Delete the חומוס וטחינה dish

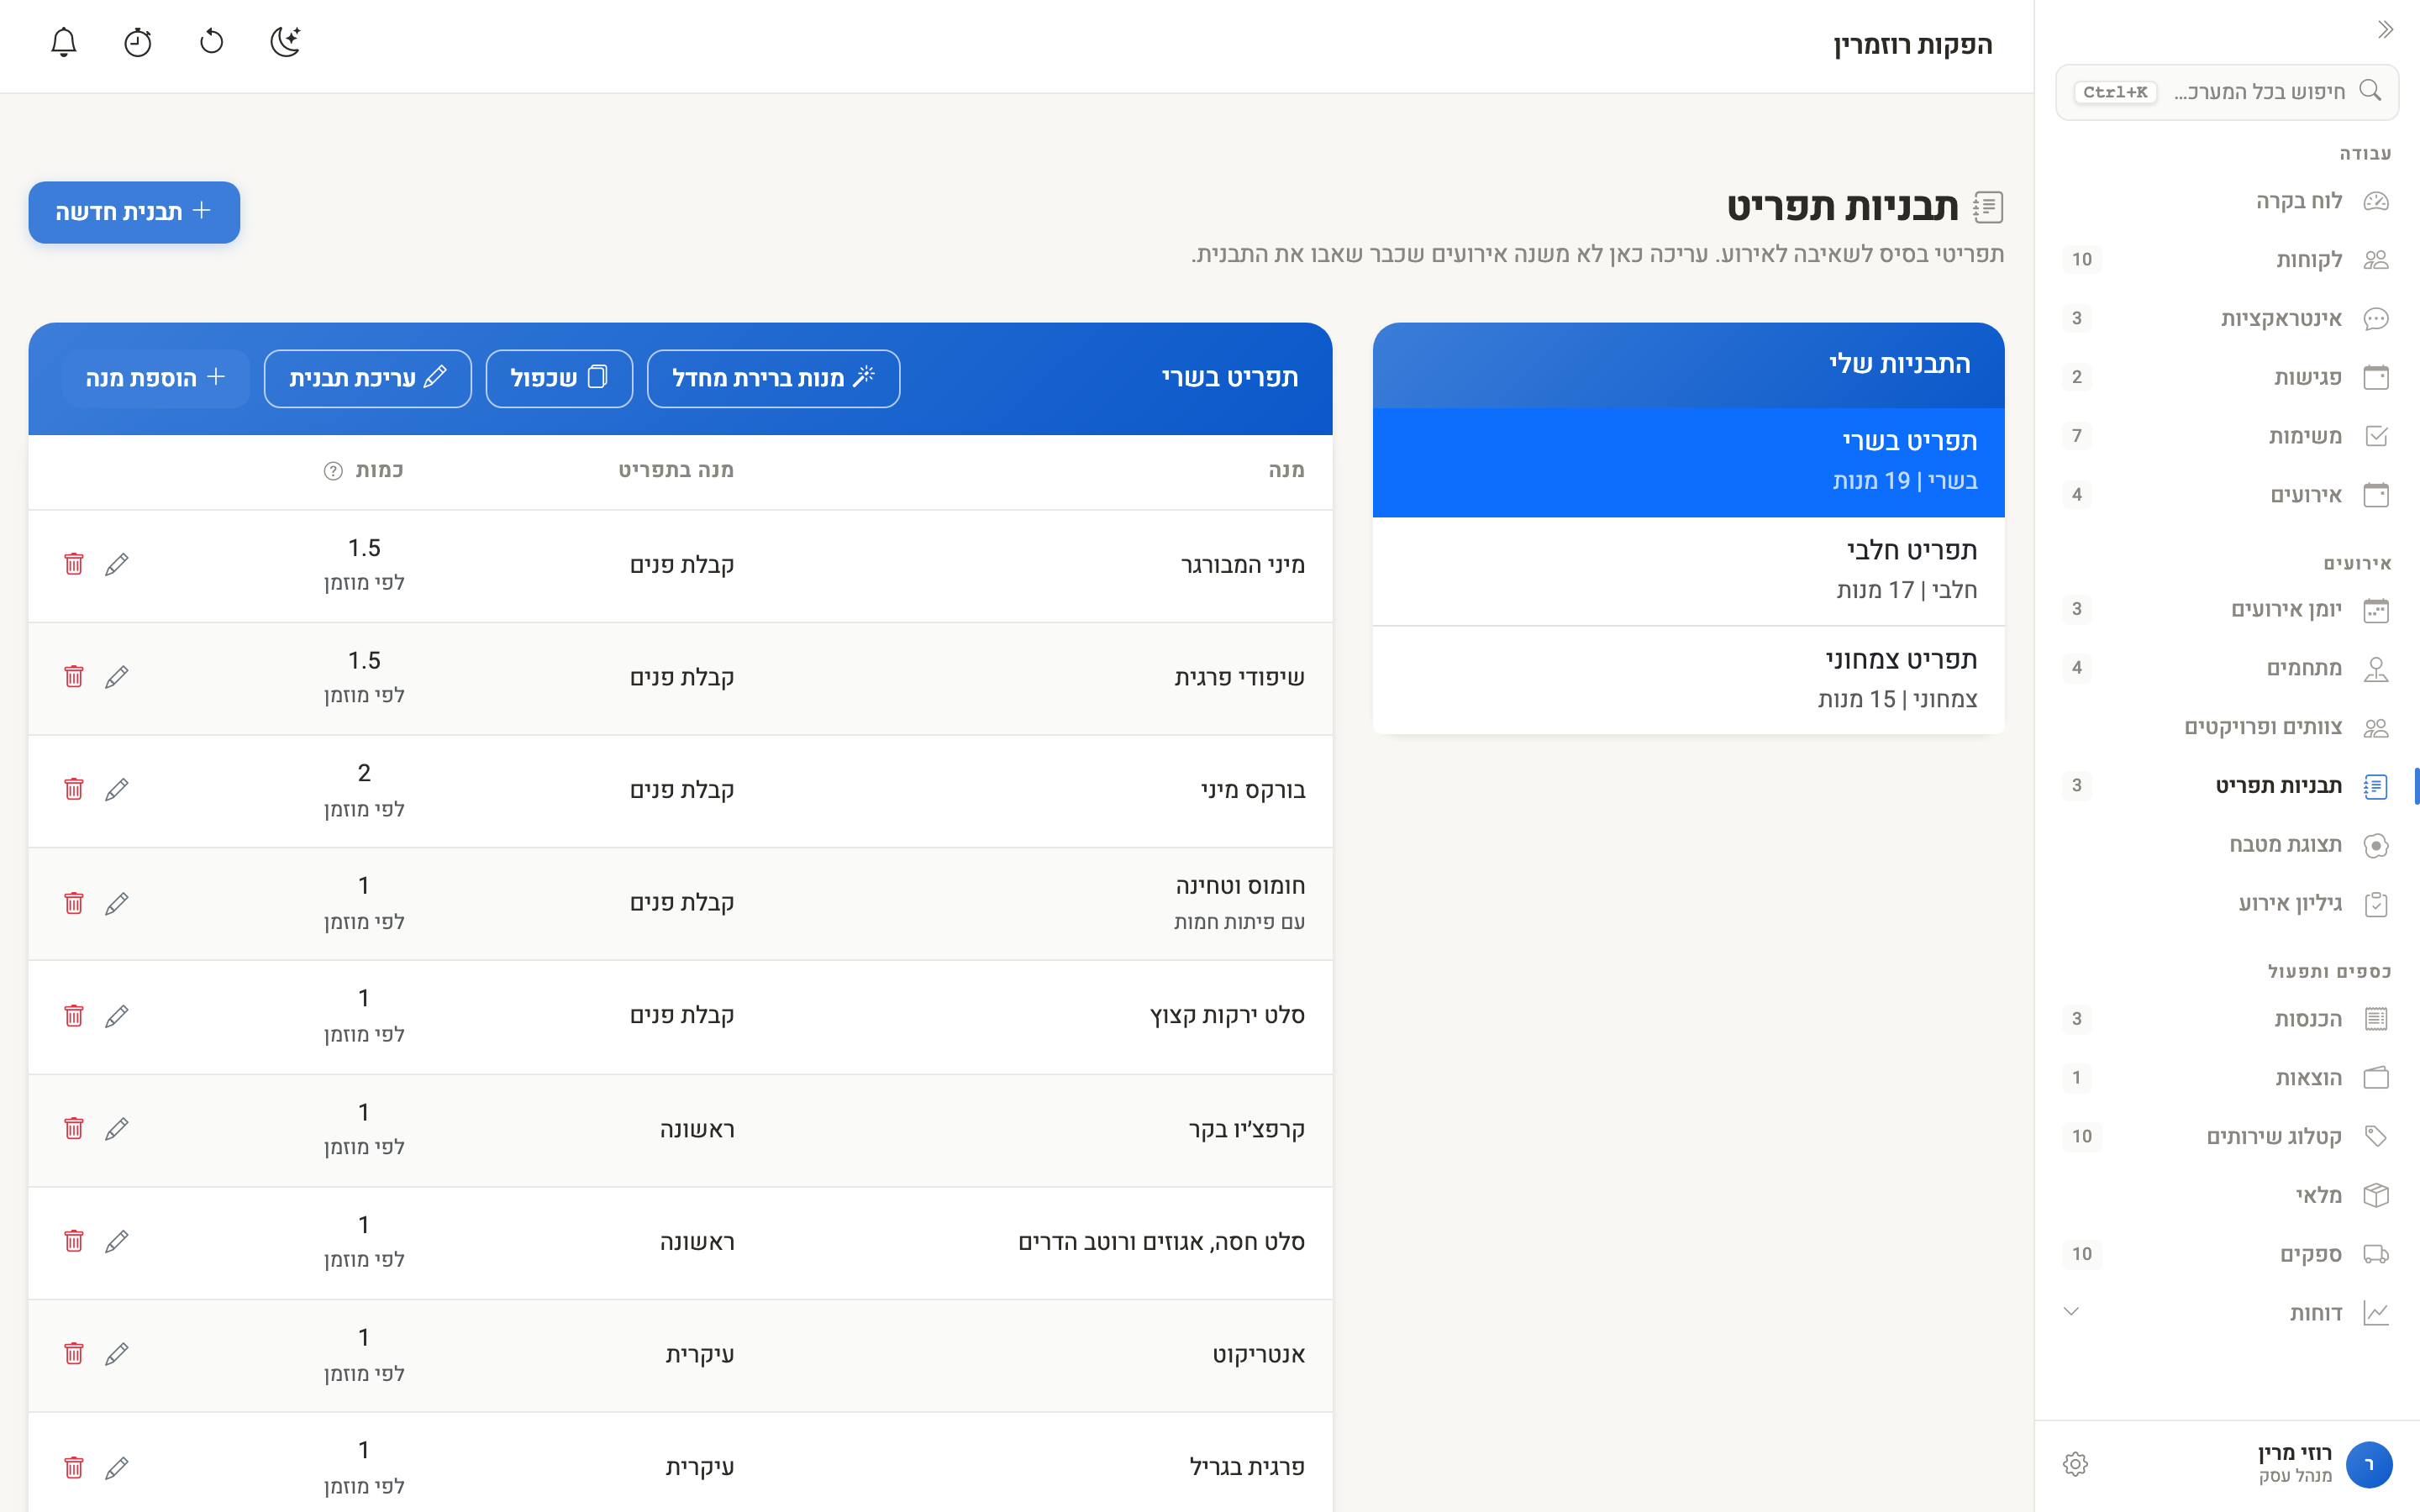[74, 903]
